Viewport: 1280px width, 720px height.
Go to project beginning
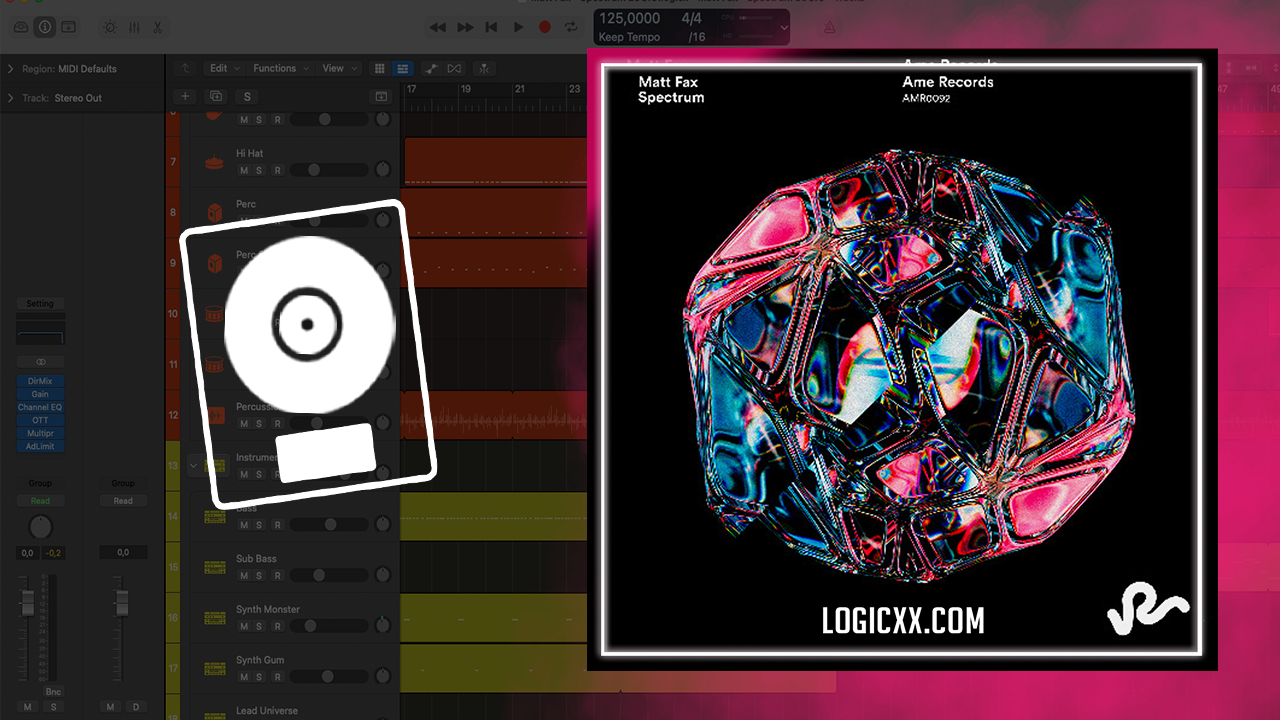pos(491,27)
